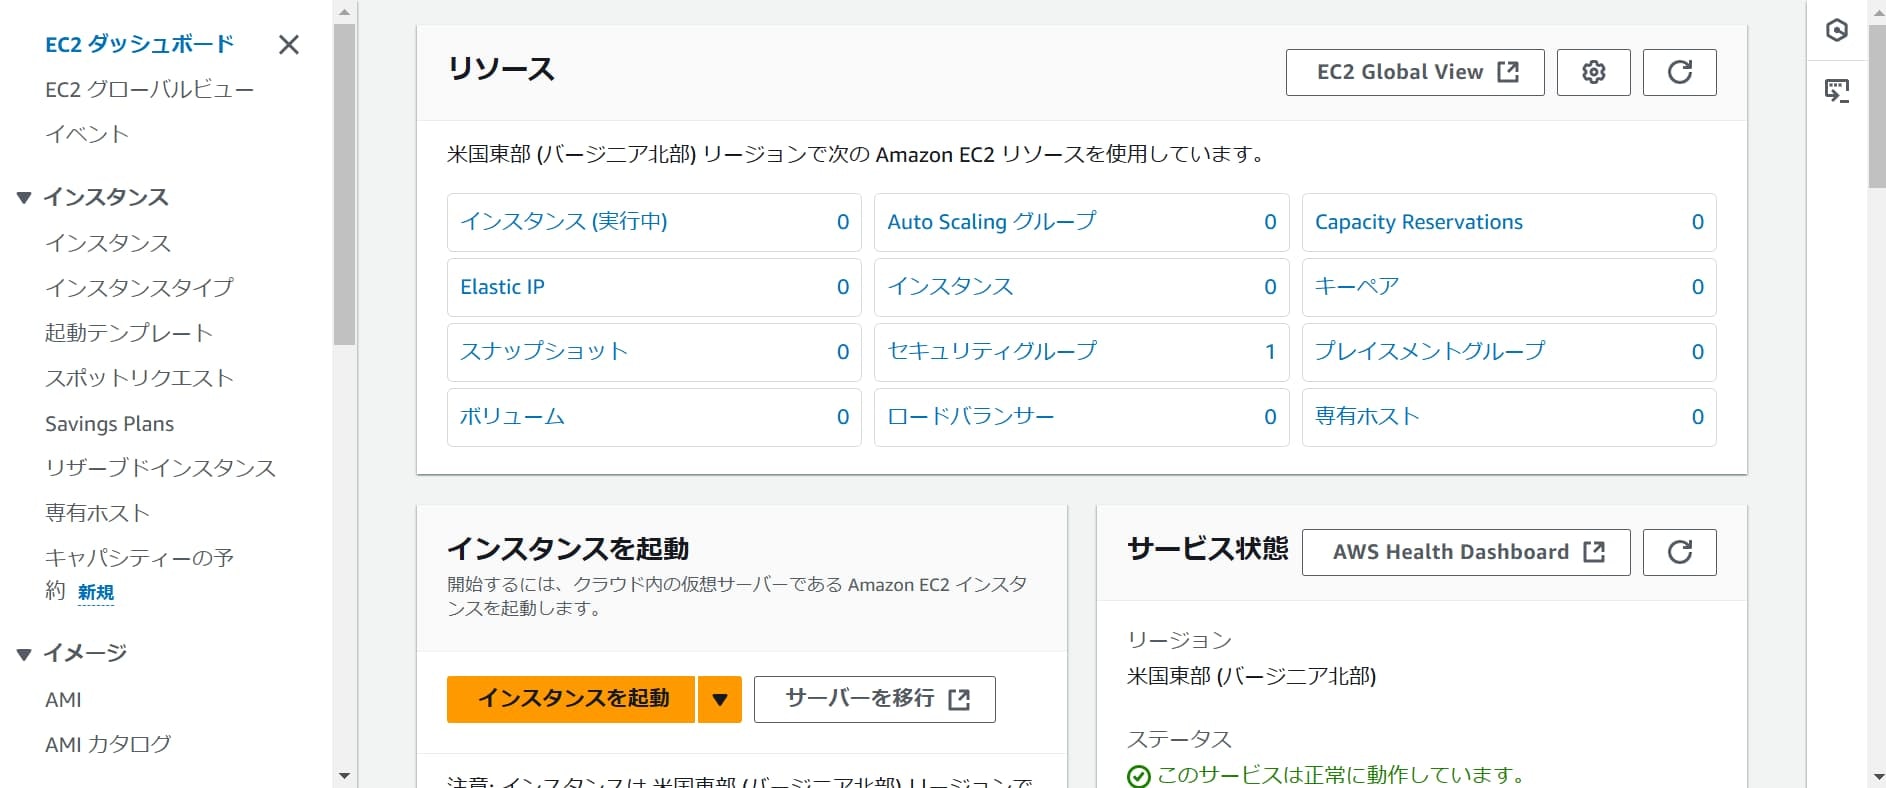
Task: Click the orange インスタンスを起動 button
Action: pyautogui.click(x=571, y=699)
